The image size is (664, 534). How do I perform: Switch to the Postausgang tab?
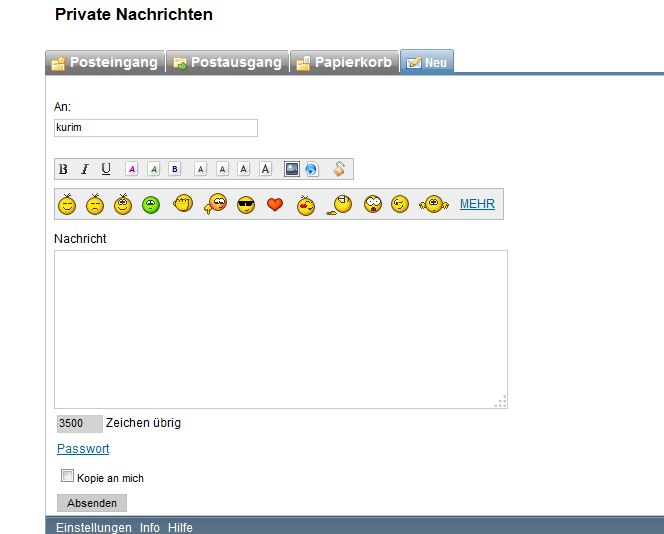pos(227,62)
